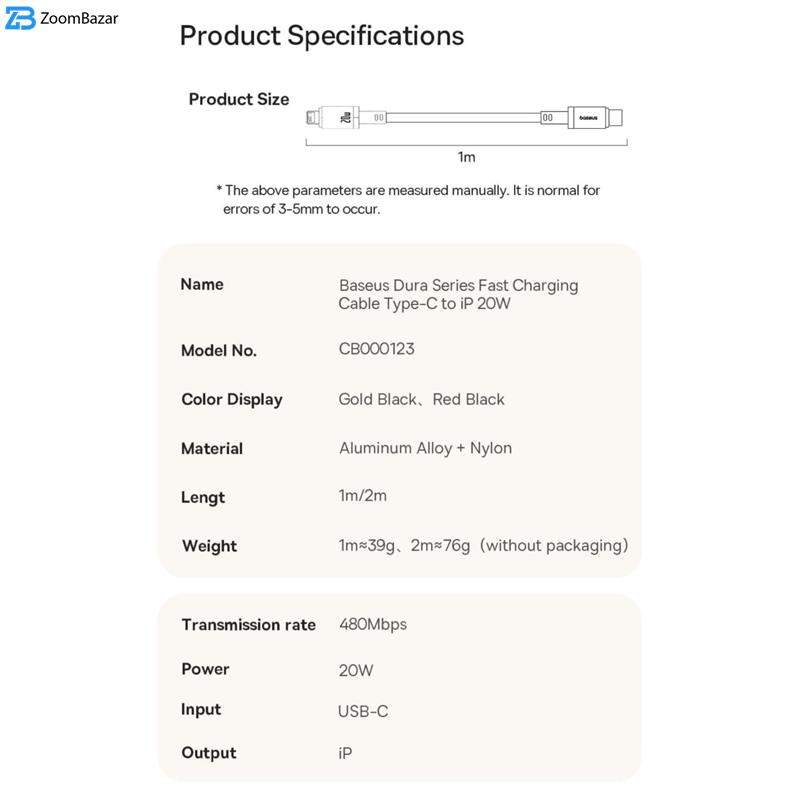The image size is (800, 800).
Task: Select the Product Size label
Action: tap(239, 99)
